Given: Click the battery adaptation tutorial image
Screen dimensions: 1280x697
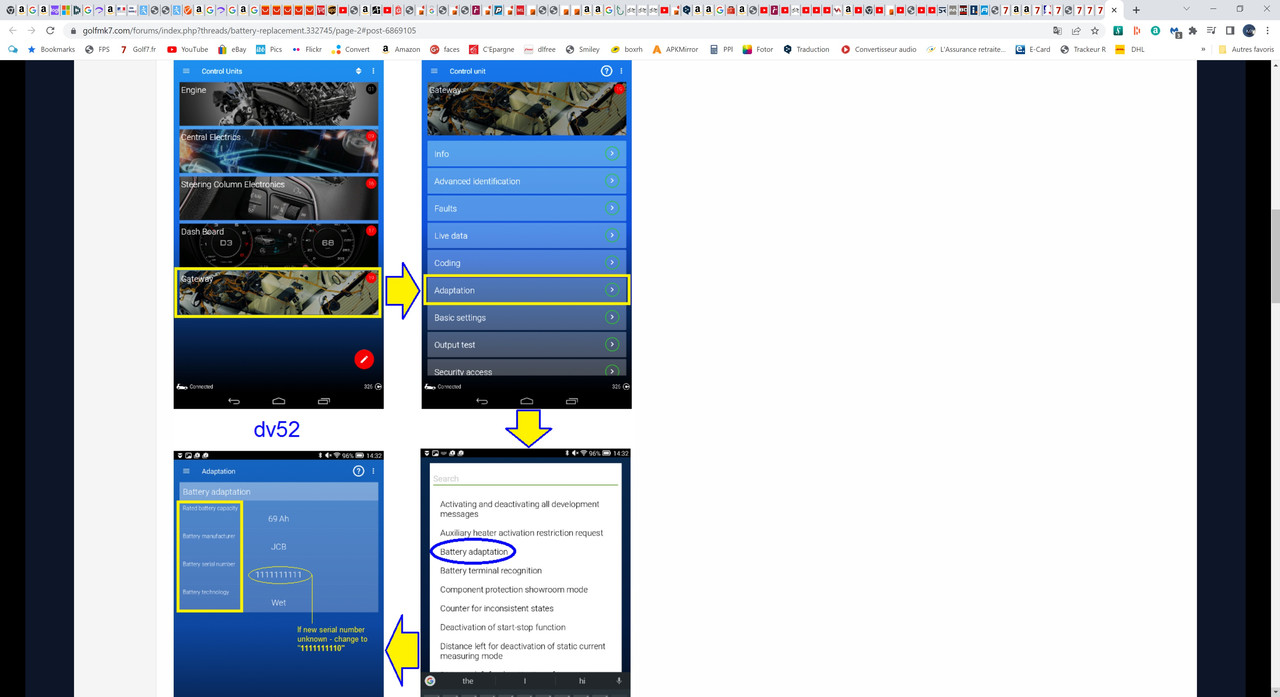Looking at the screenshot, I should (x=402, y=379).
